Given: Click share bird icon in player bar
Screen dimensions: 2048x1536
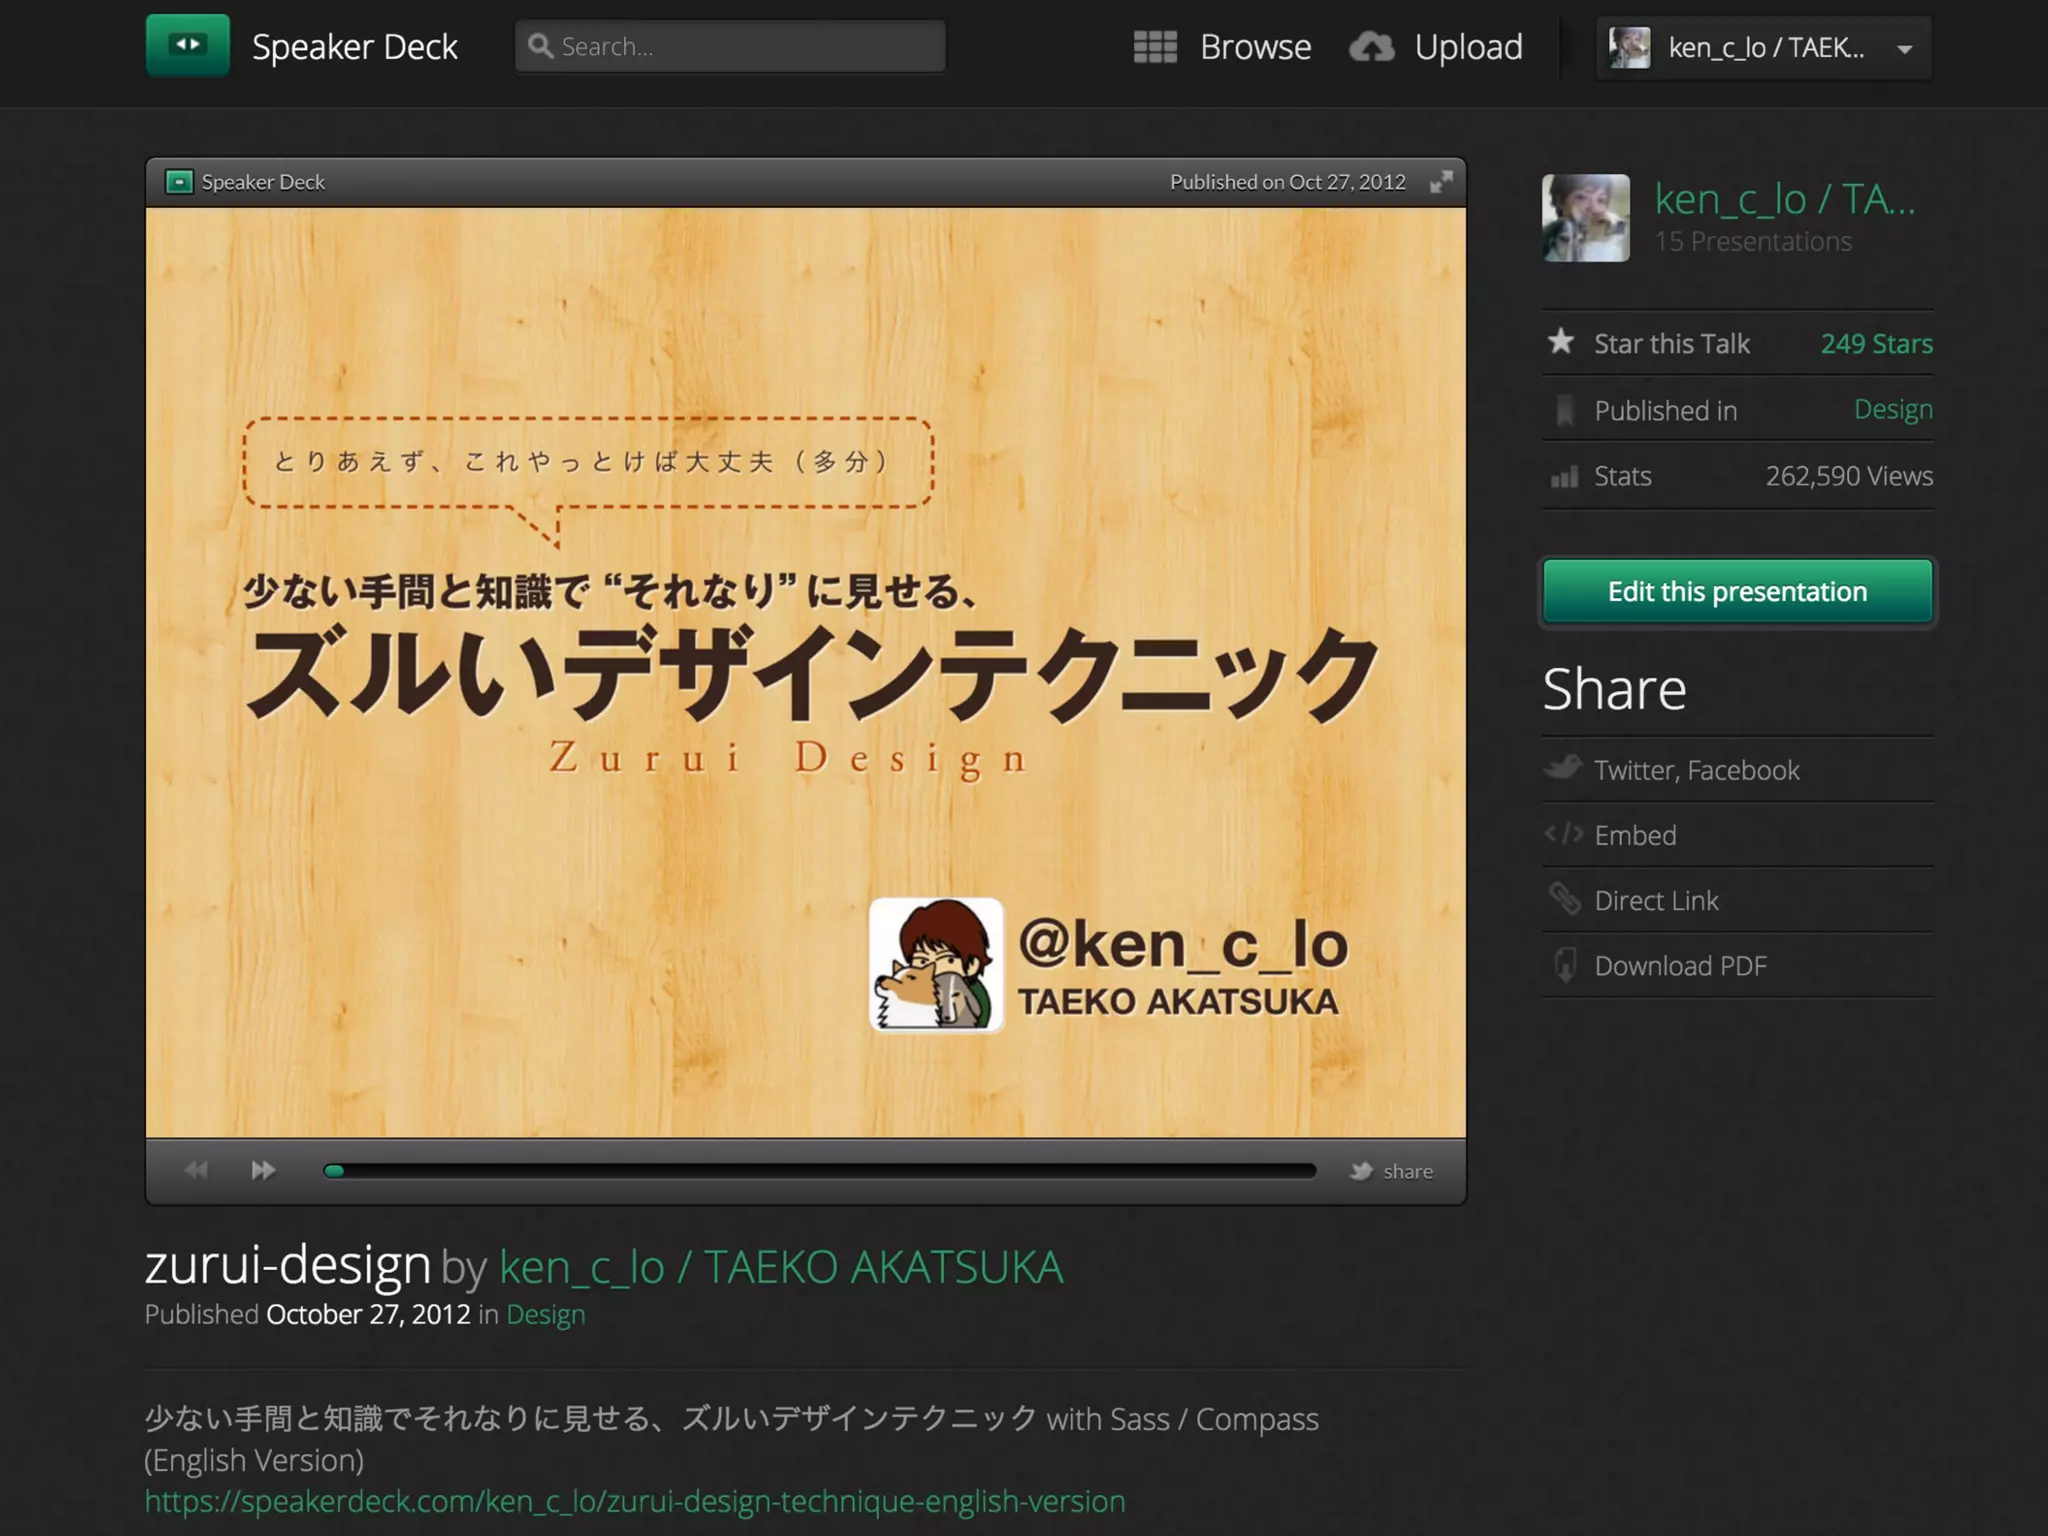Looking at the screenshot, I should coord(1361,1171).
